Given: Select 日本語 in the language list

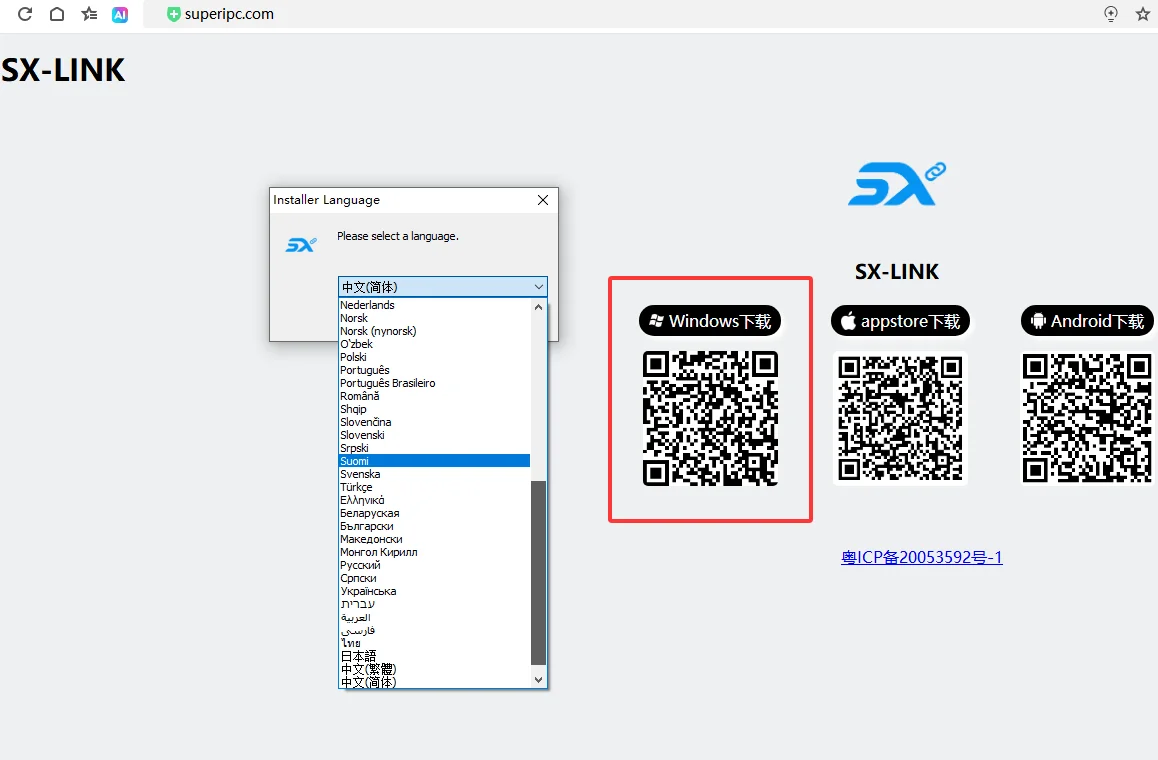Looking at the screenshot, I should point(434,656).
